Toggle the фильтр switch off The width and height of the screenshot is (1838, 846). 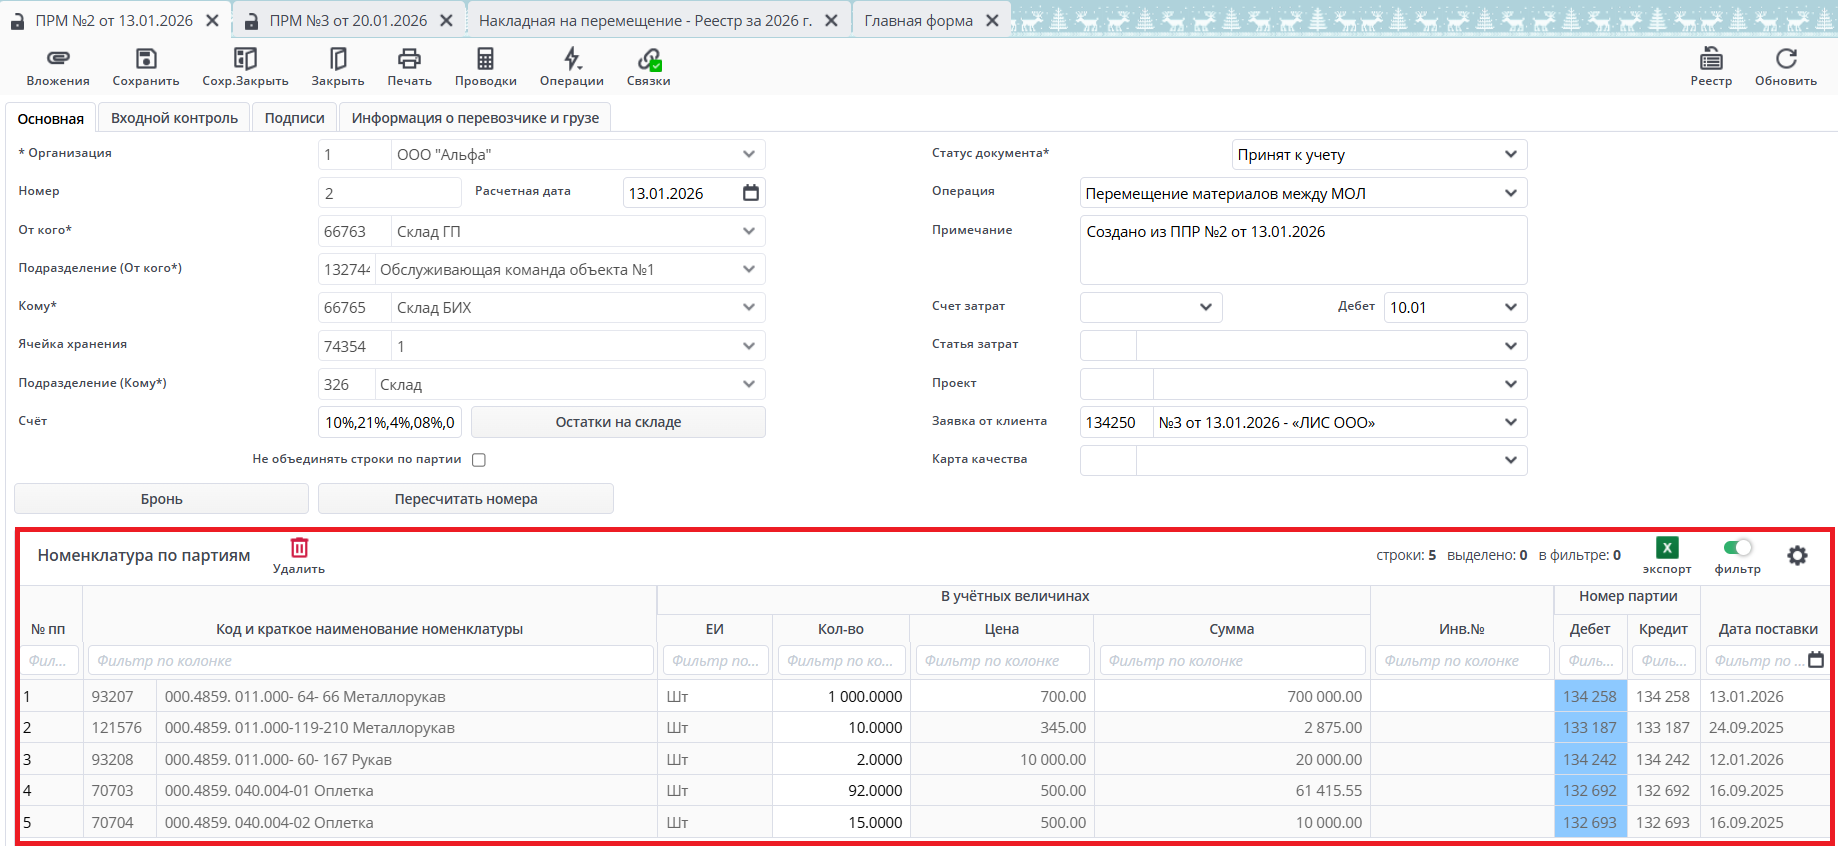click(x=1738, y=547)
